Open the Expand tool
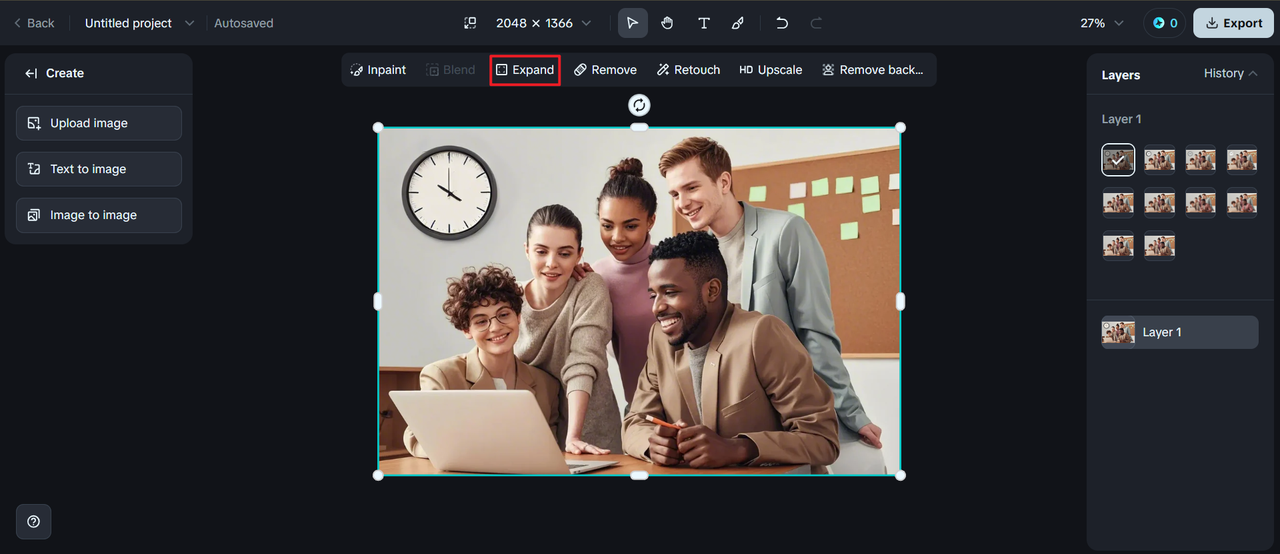The width and height of the screenshot is (1280, 554). point(525,70)
